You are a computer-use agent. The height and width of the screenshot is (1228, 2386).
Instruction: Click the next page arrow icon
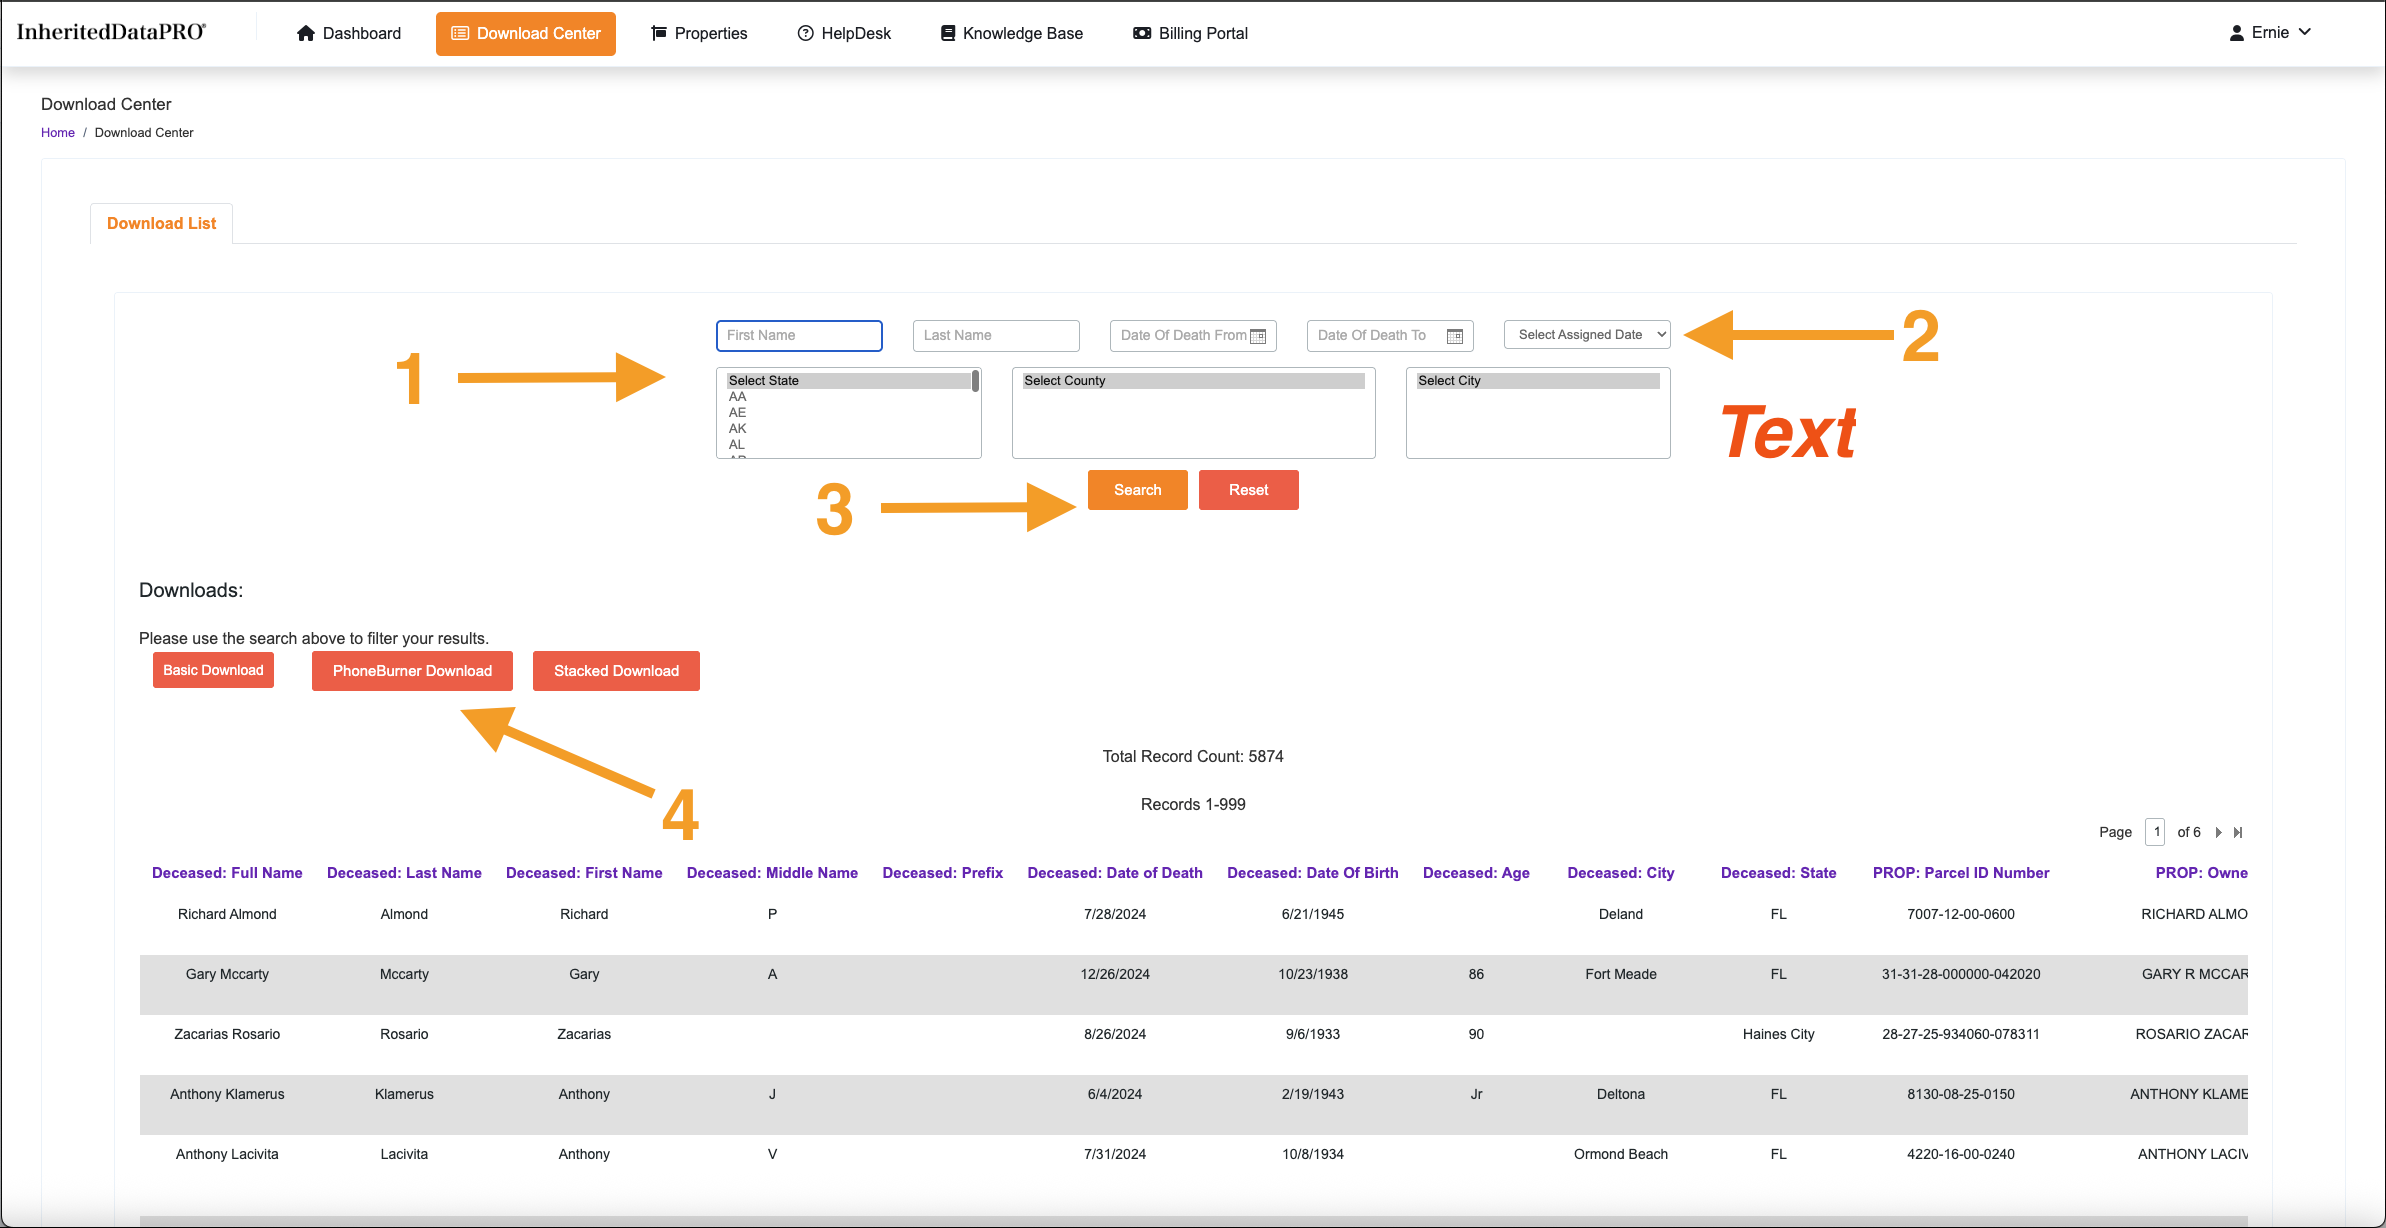(2218, 832)
